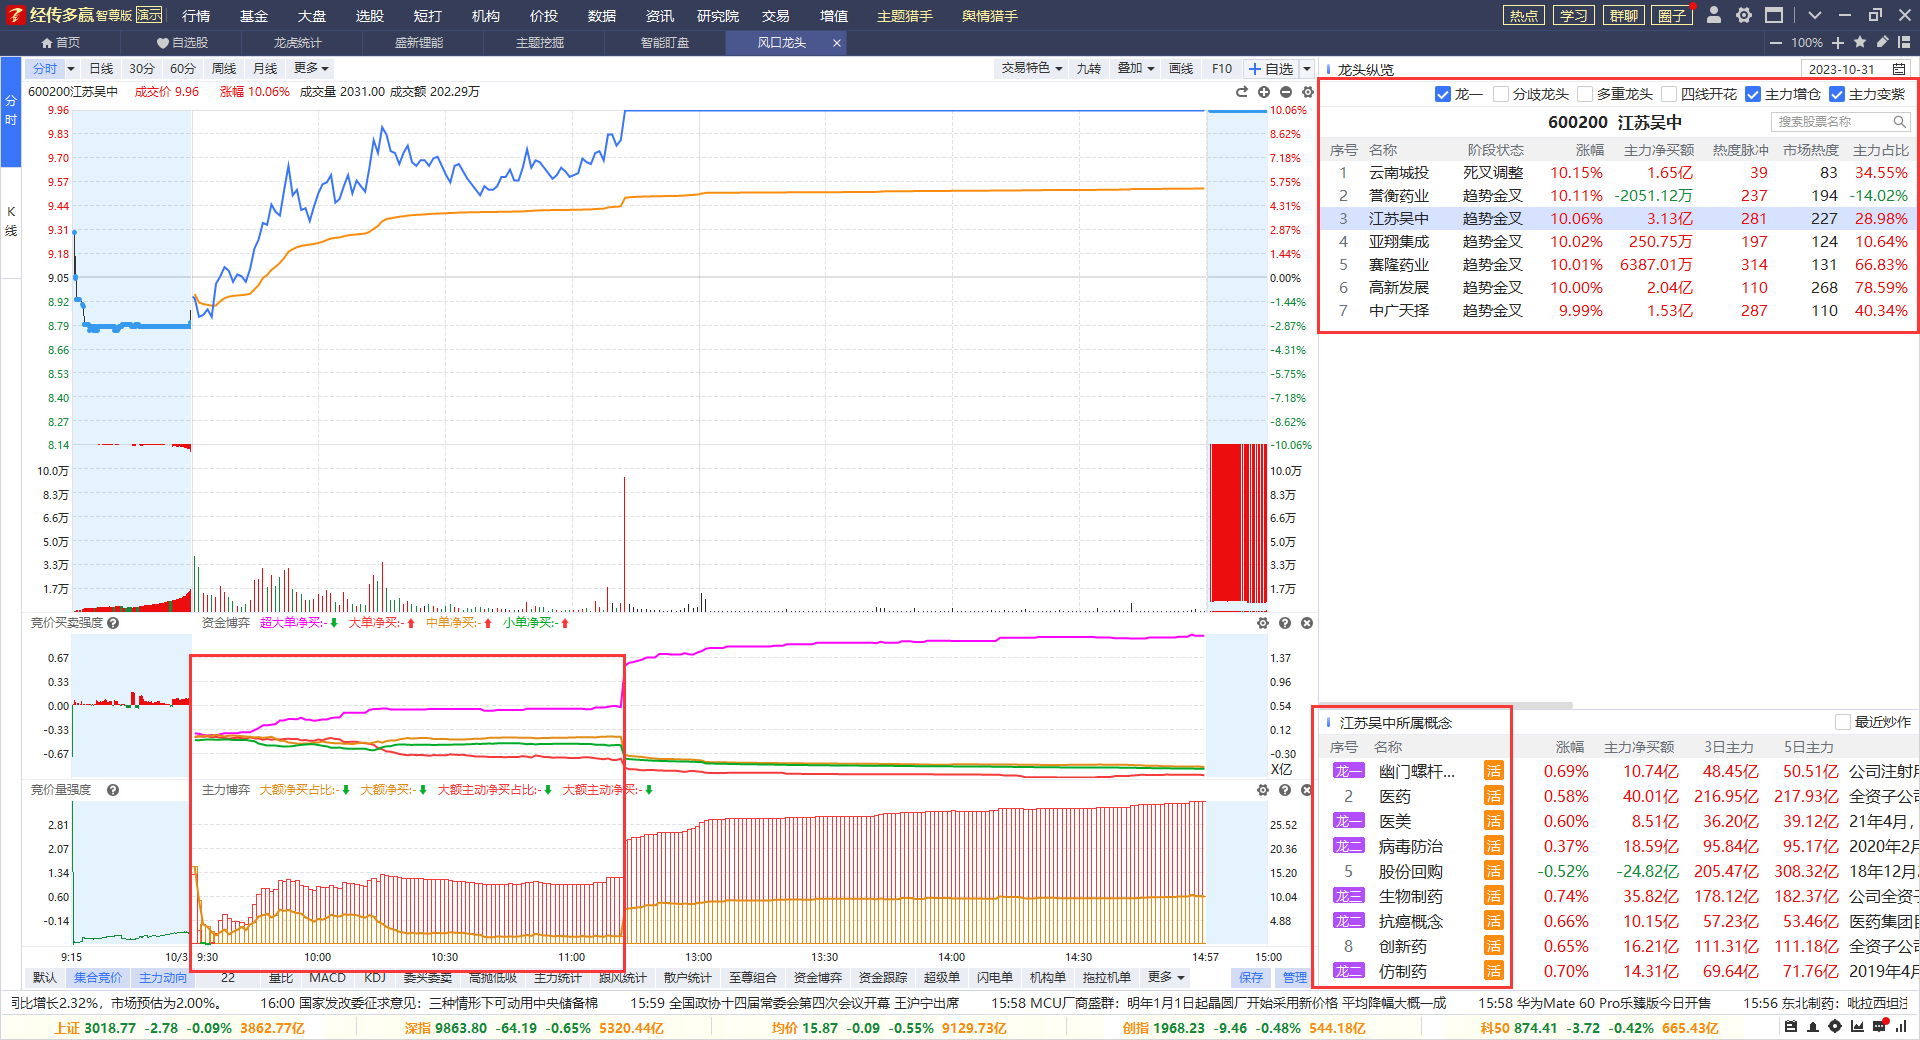Open the price chart settings gear
Screen dimensions: 1920x1040
click(1307, 92)
